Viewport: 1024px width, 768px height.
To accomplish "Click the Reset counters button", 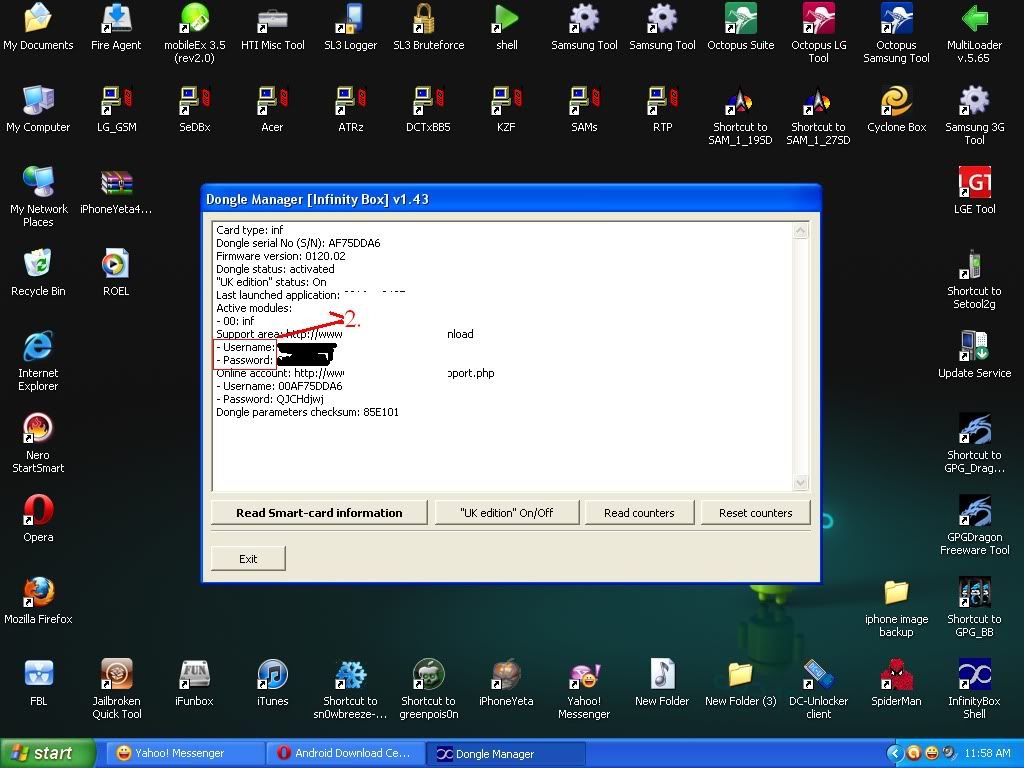I will (756, 513).
